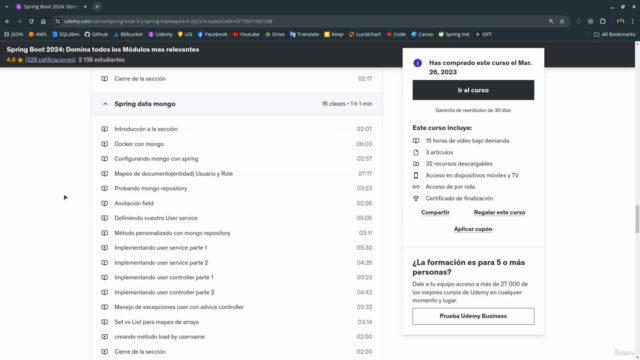Viewport: 640px width, 360px height.
Task: Open the 329 calificaciones ratings link
Action: click(50, 60)
